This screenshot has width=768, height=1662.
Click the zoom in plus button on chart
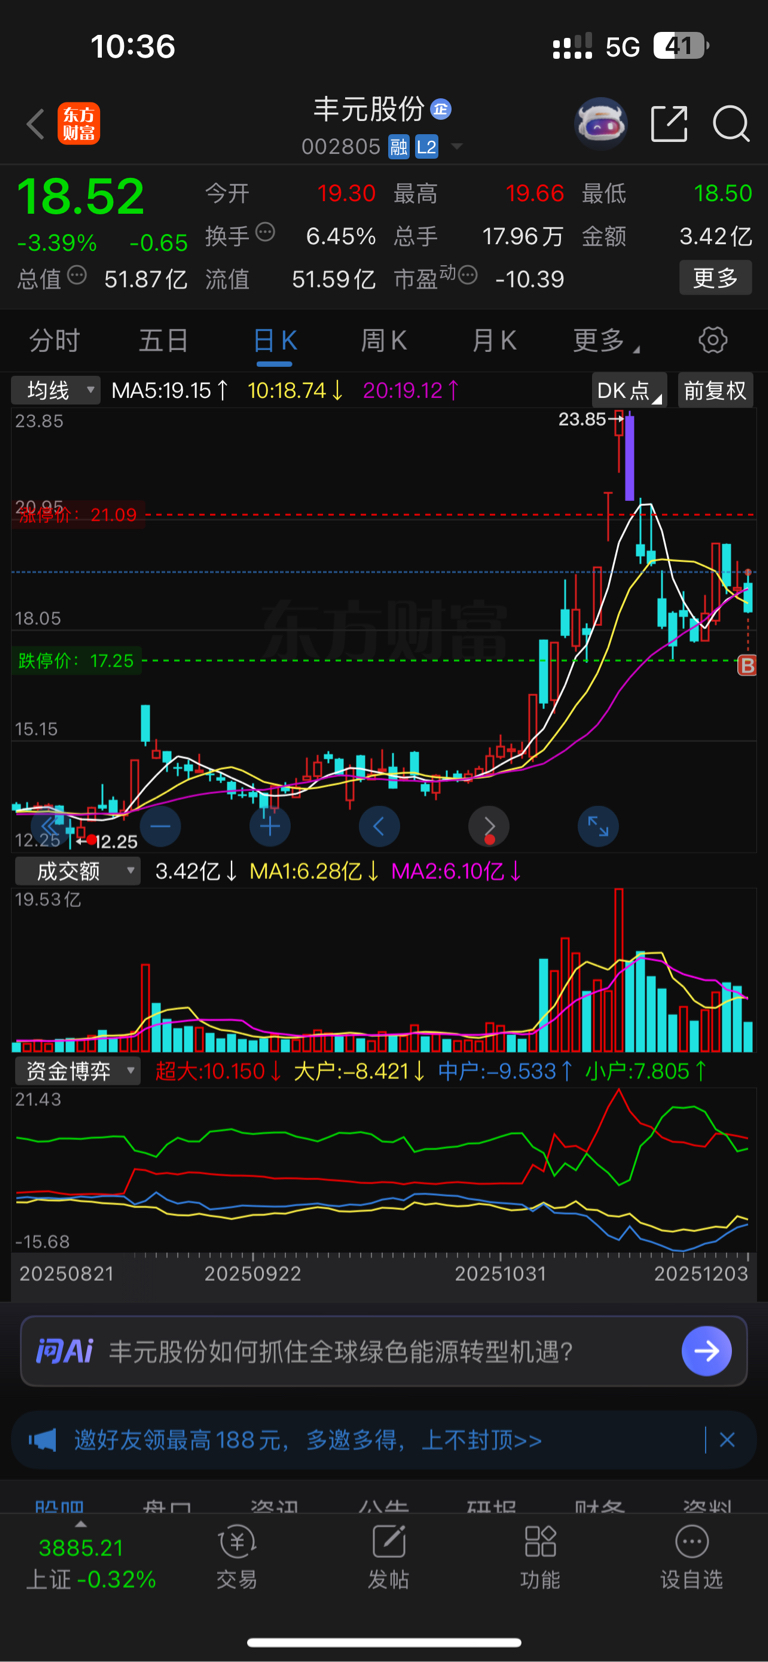click(270, 826)
